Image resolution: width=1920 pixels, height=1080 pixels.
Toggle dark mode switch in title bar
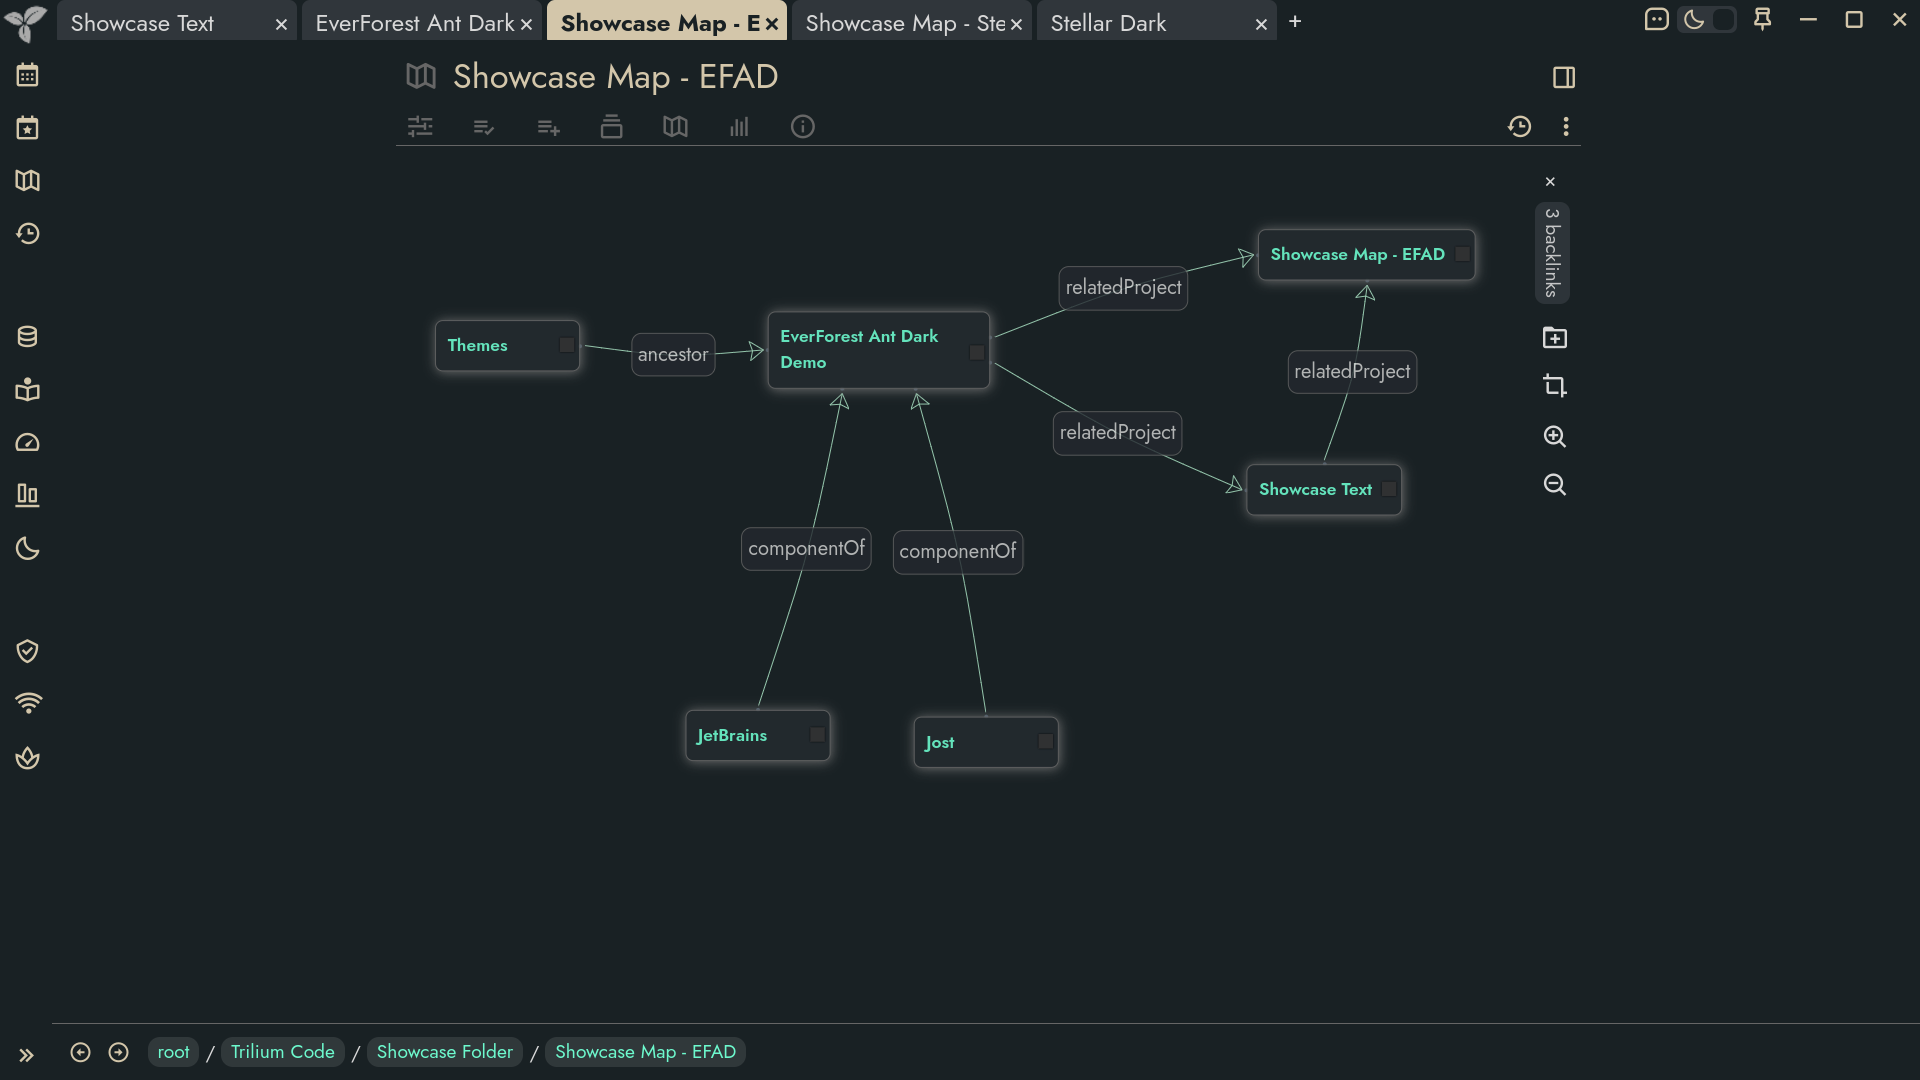pos(1706,20)
